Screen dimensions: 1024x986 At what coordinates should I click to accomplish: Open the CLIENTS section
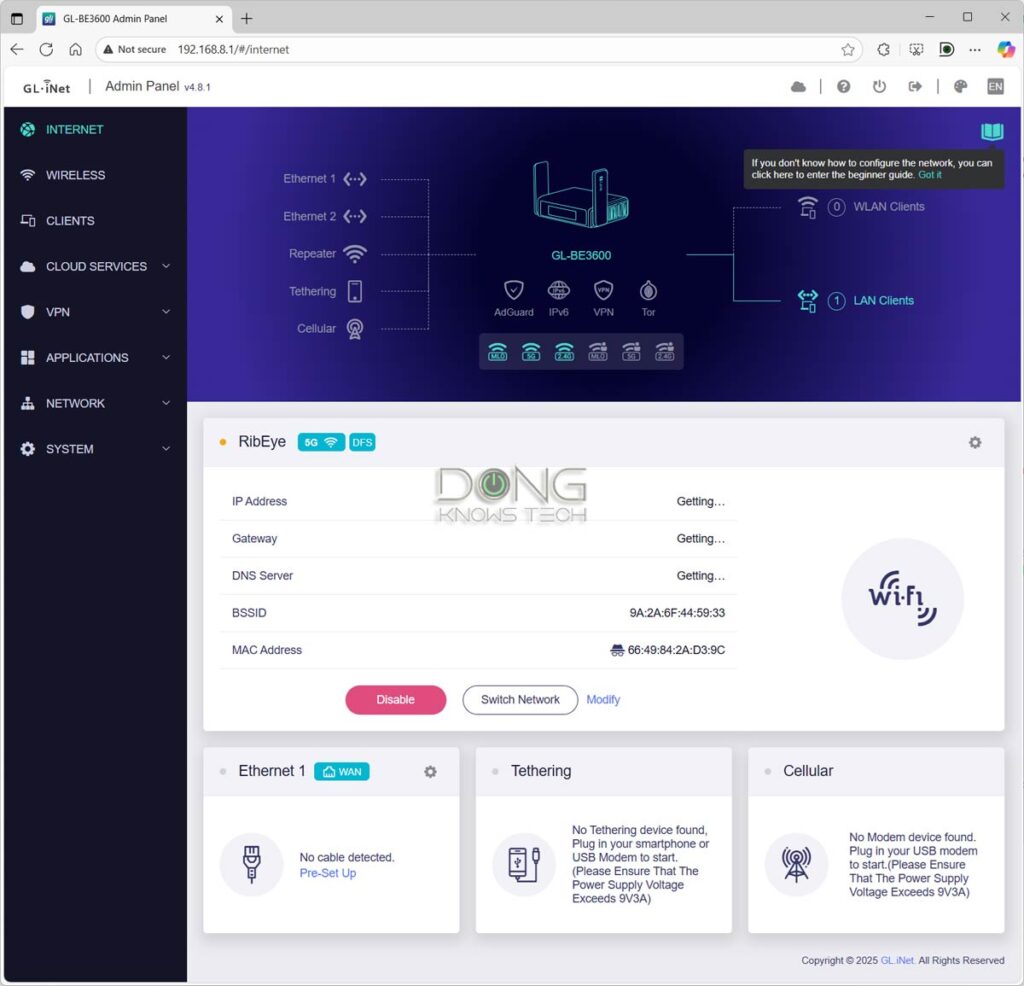pyautogui.click(x=69, y=220)
